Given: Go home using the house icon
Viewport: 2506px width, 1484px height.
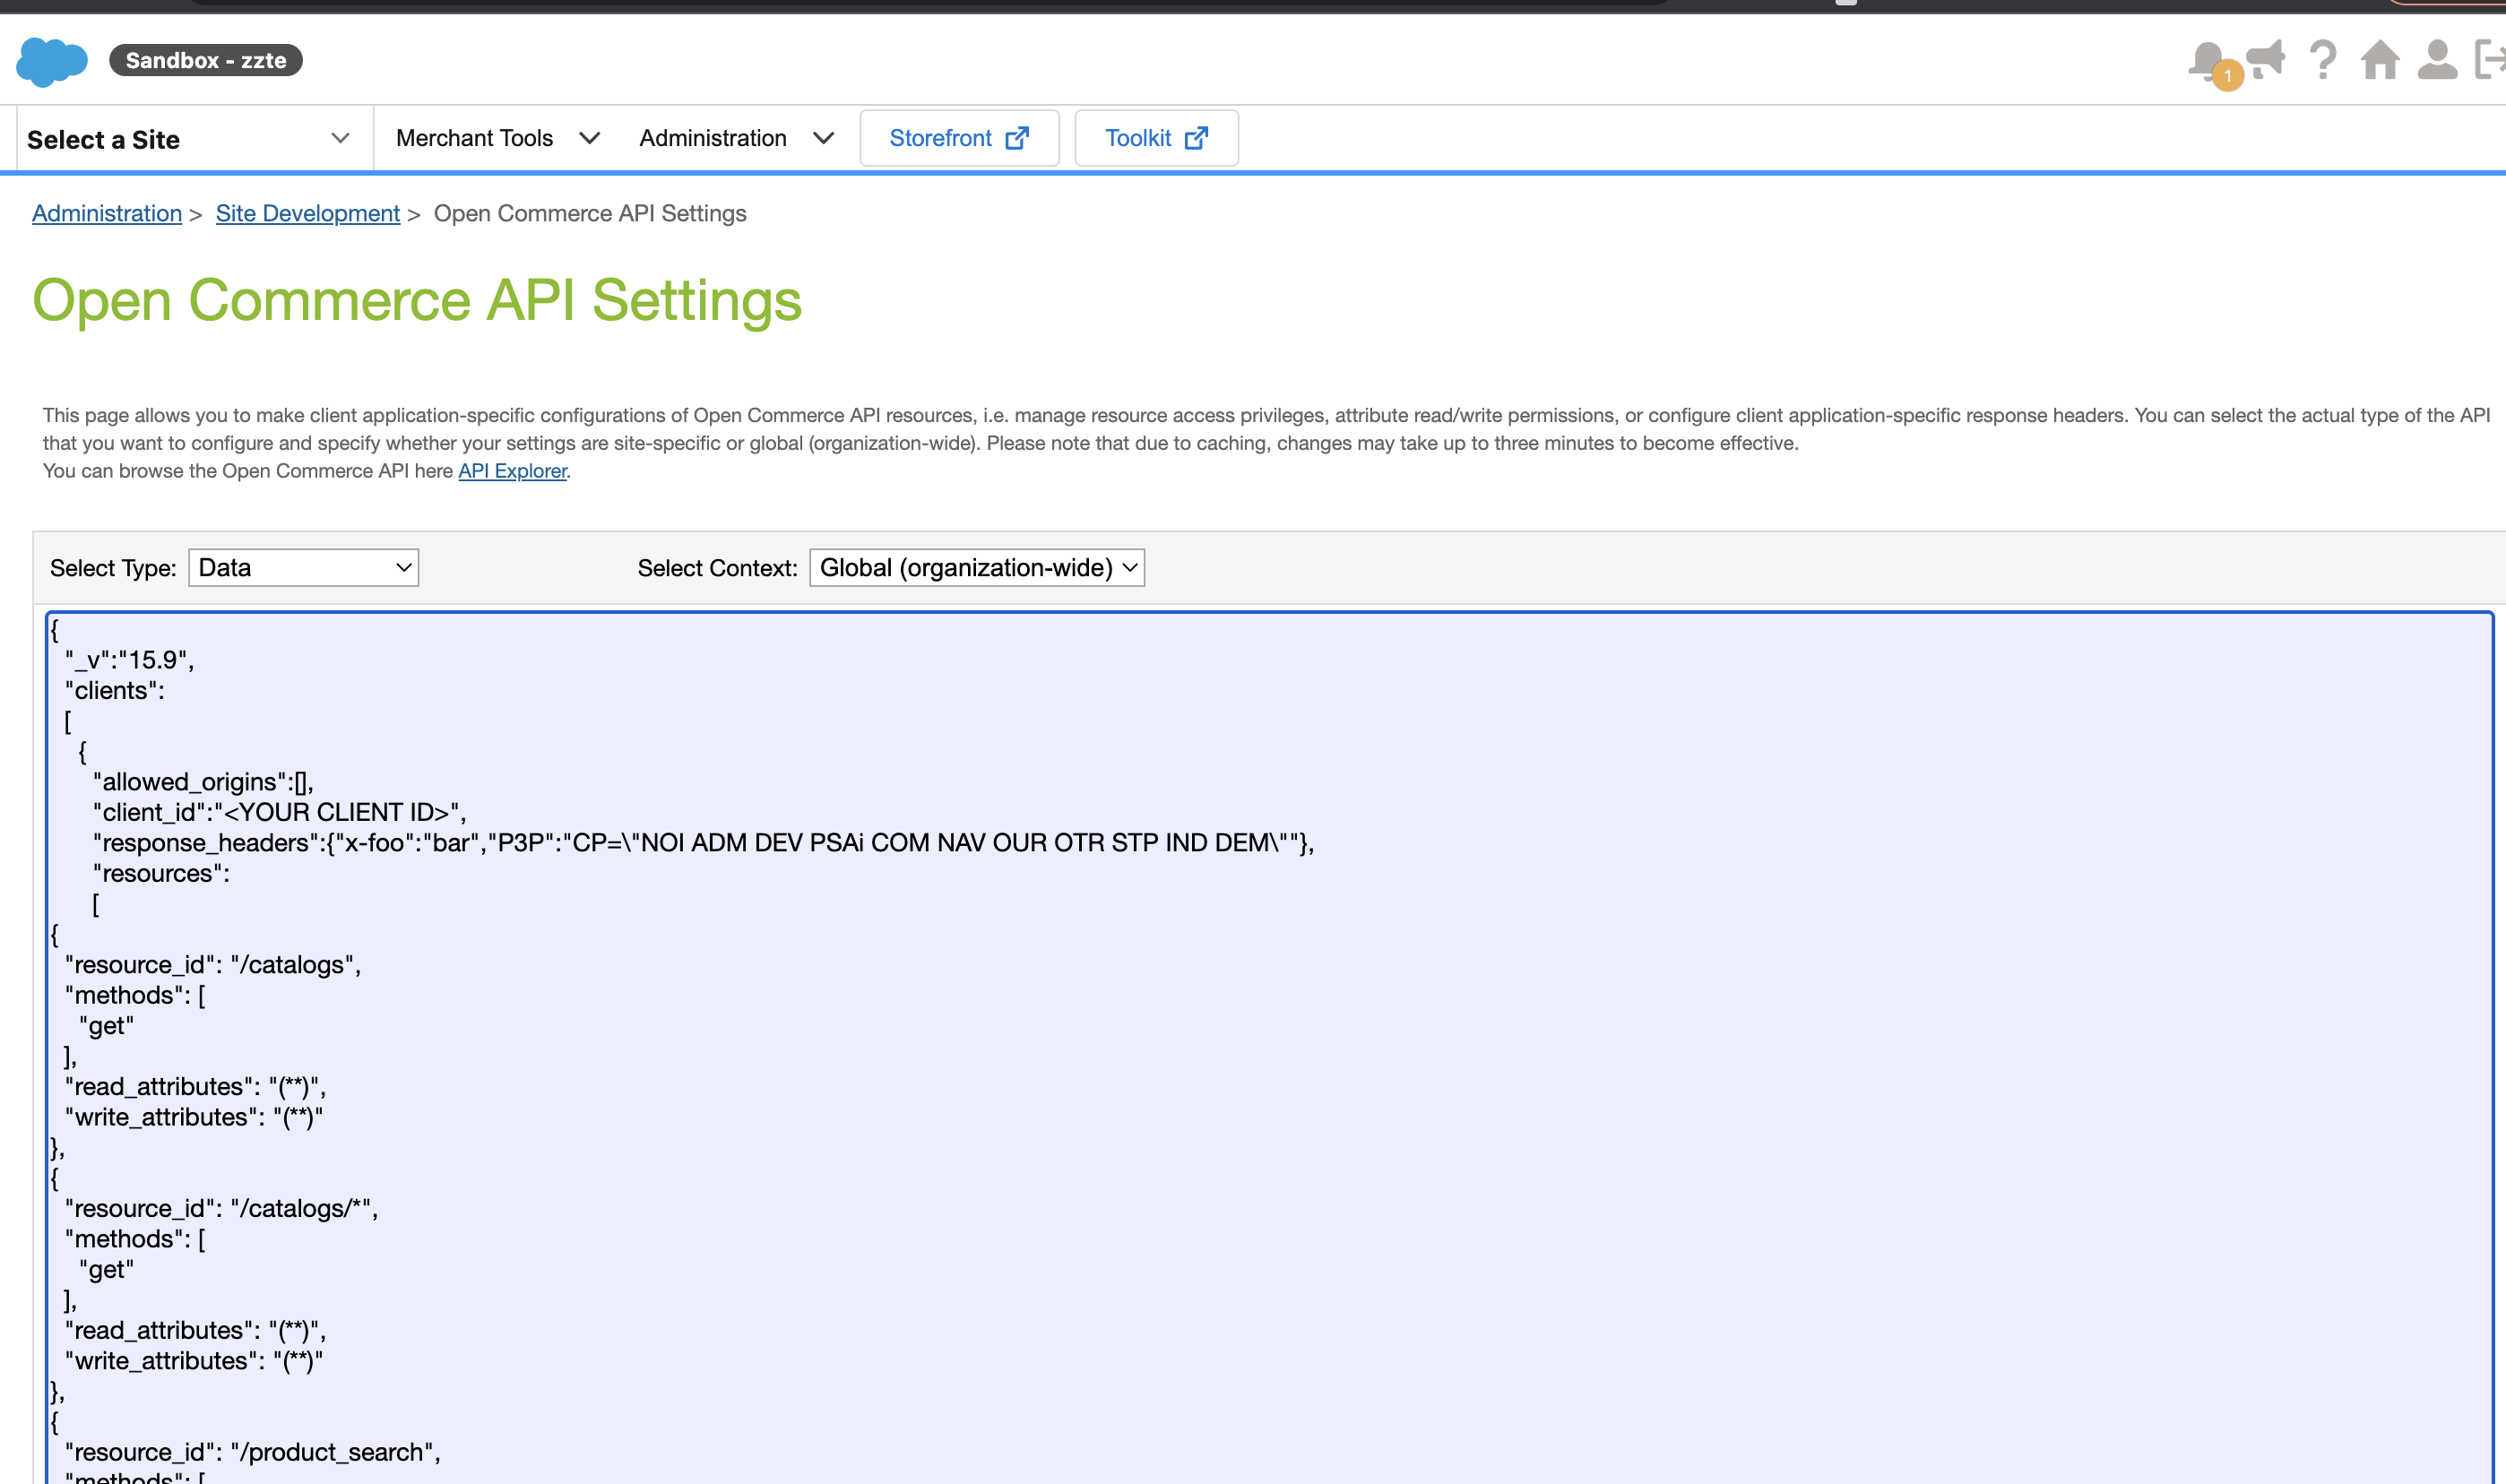Looking at the screenshot, I should pyautogui.click(x=2380, y=59).
